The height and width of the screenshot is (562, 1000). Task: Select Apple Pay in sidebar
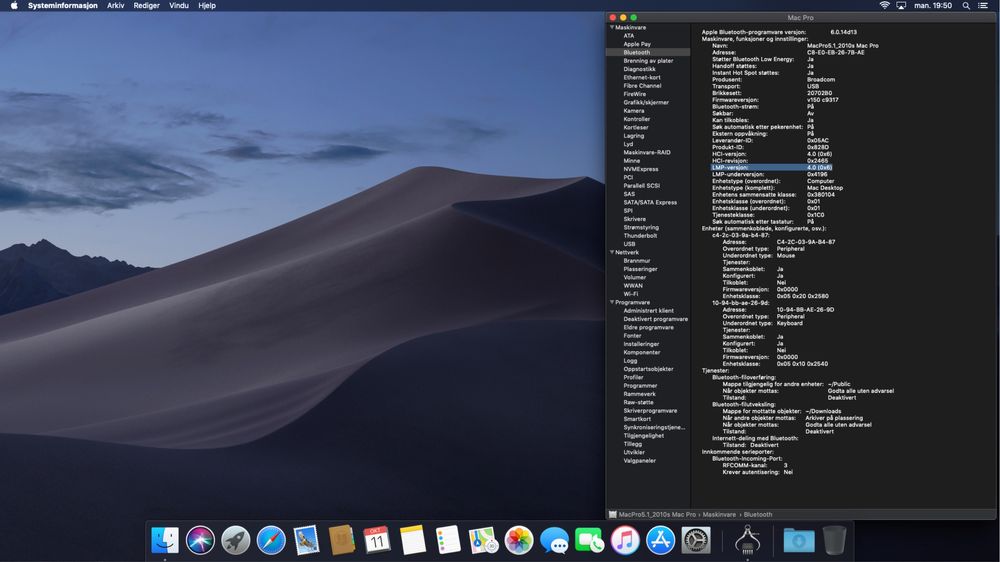(x=637, y=44)
